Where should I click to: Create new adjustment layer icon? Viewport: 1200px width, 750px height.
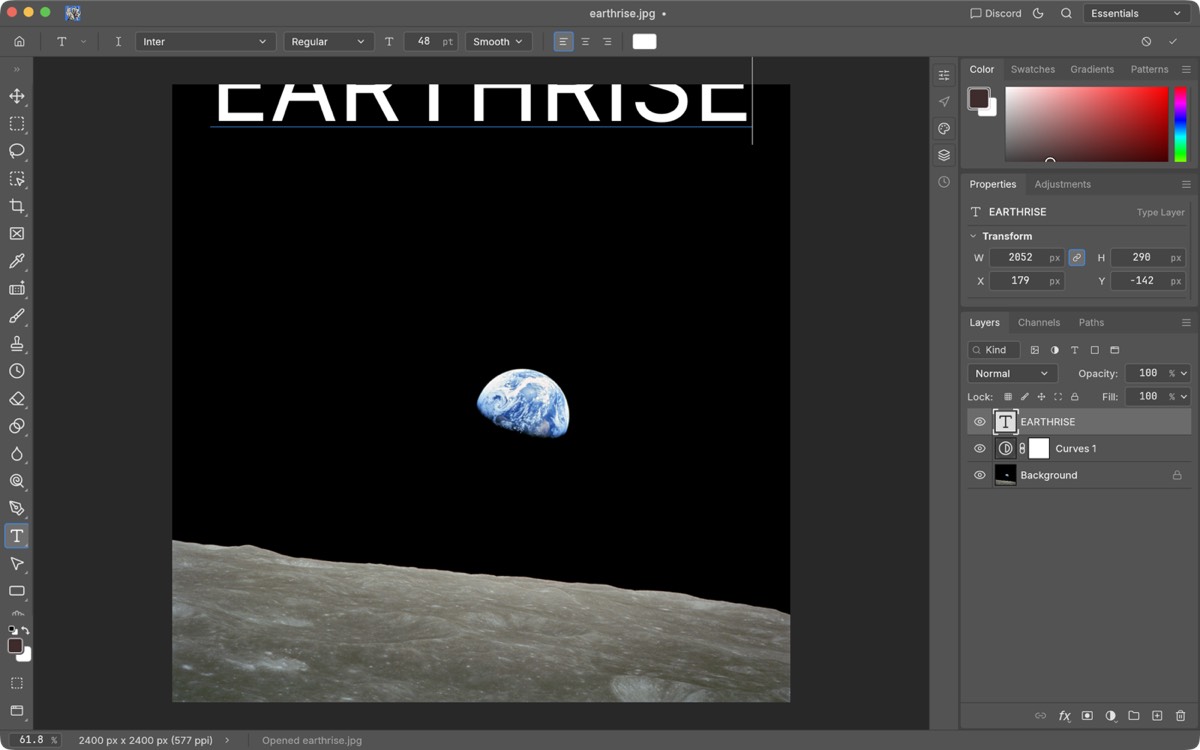click(x=1110, y=716)
